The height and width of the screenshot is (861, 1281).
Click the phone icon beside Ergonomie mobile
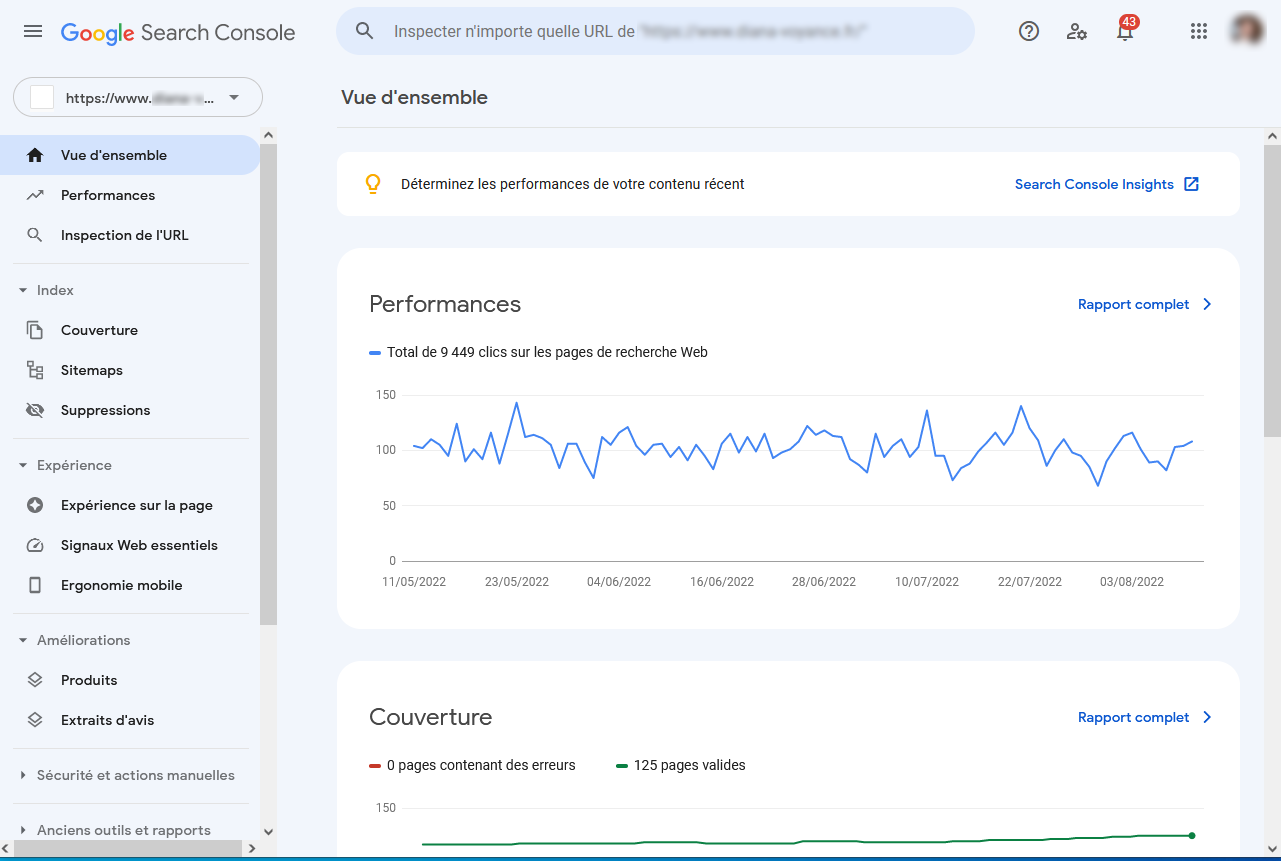point(35,585)
